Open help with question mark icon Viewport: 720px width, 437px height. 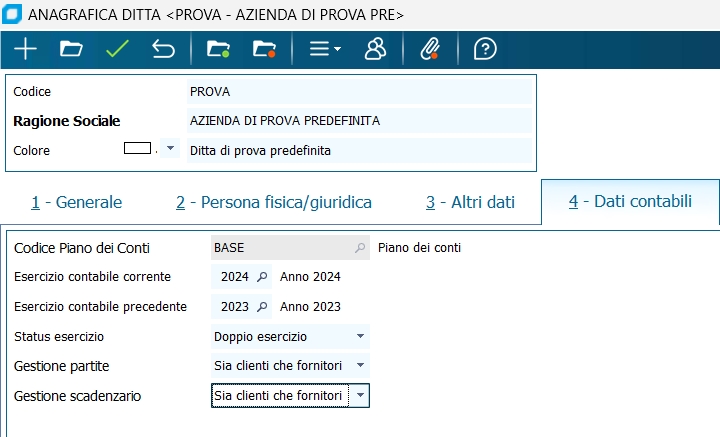coord(485,49)
